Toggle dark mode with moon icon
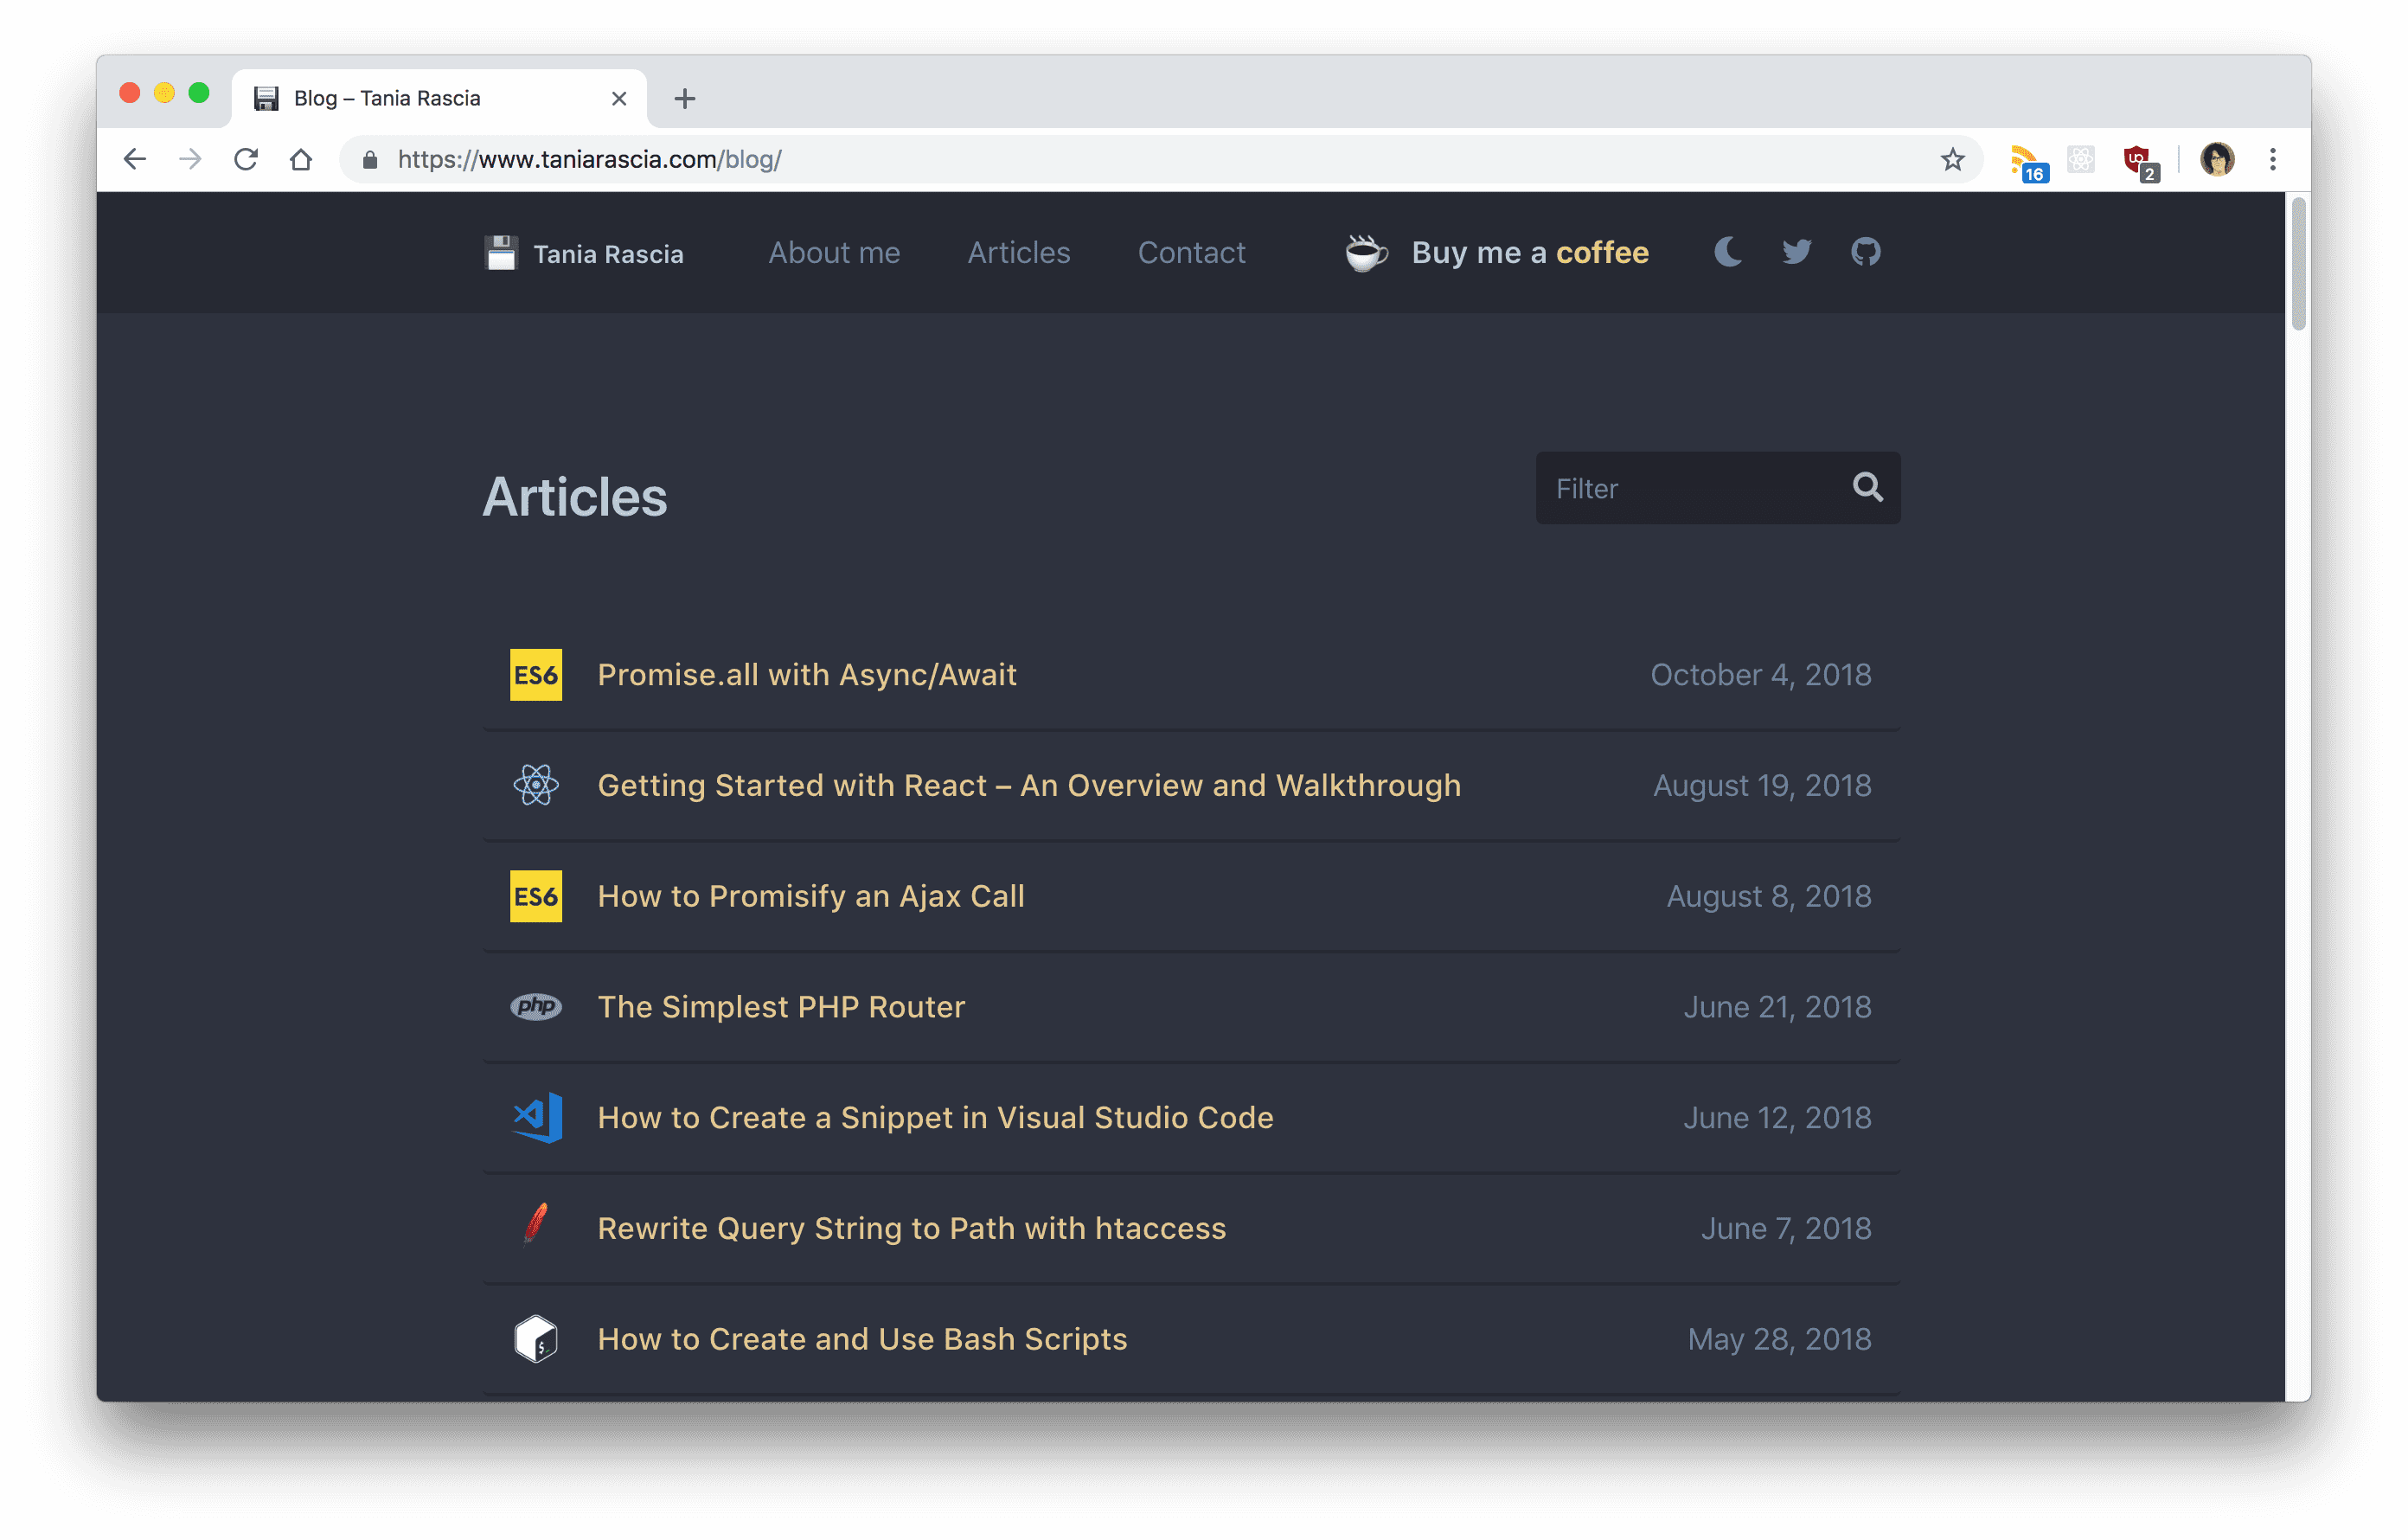The image size is (2408, 1540). tap(1728, 252)
